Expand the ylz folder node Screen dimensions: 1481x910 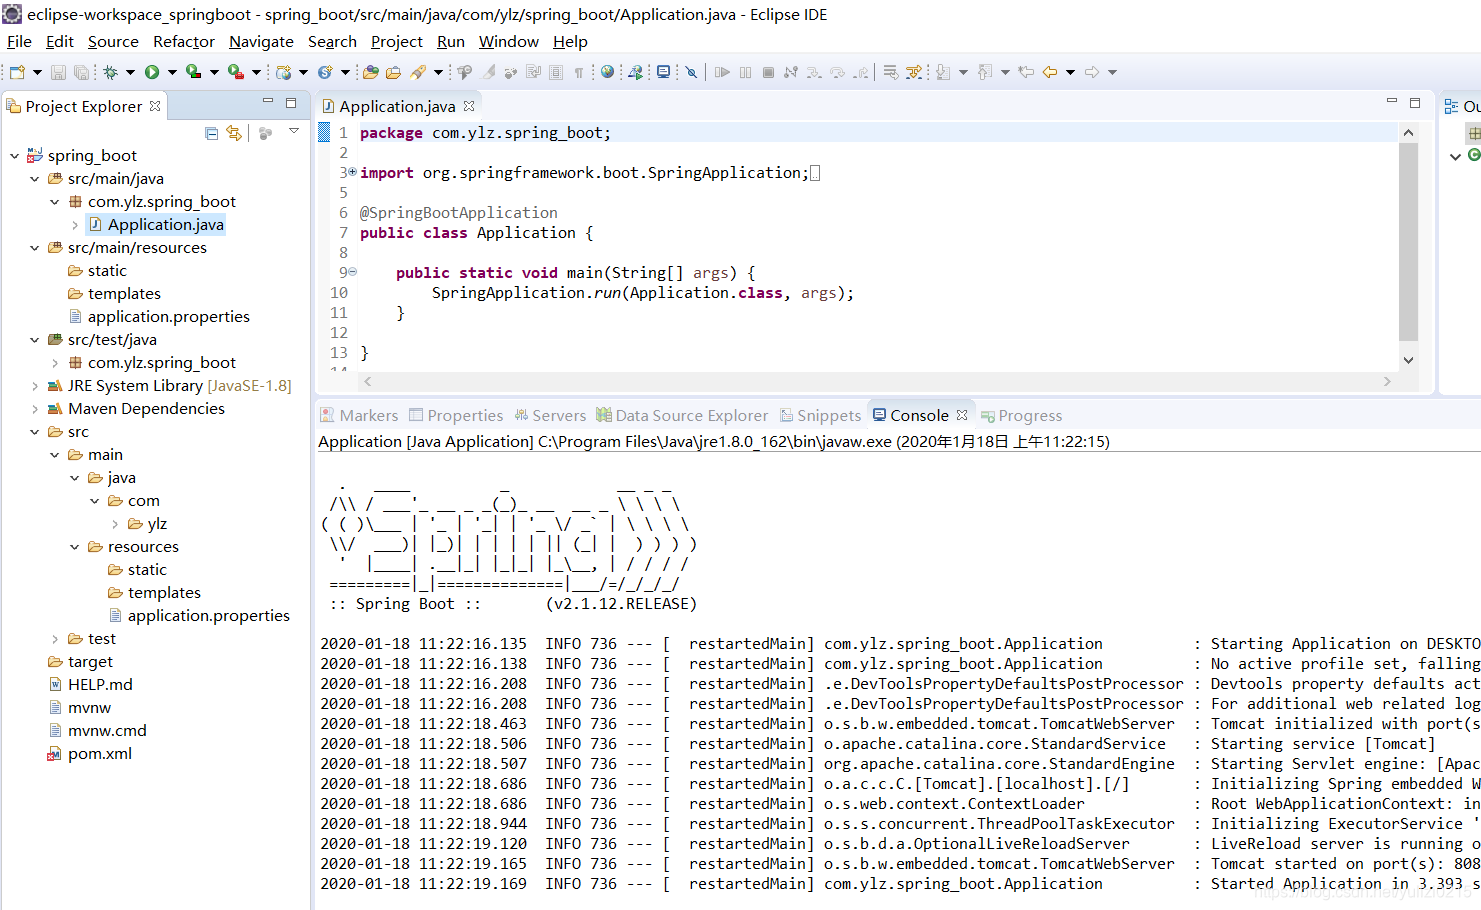point(115,524)
